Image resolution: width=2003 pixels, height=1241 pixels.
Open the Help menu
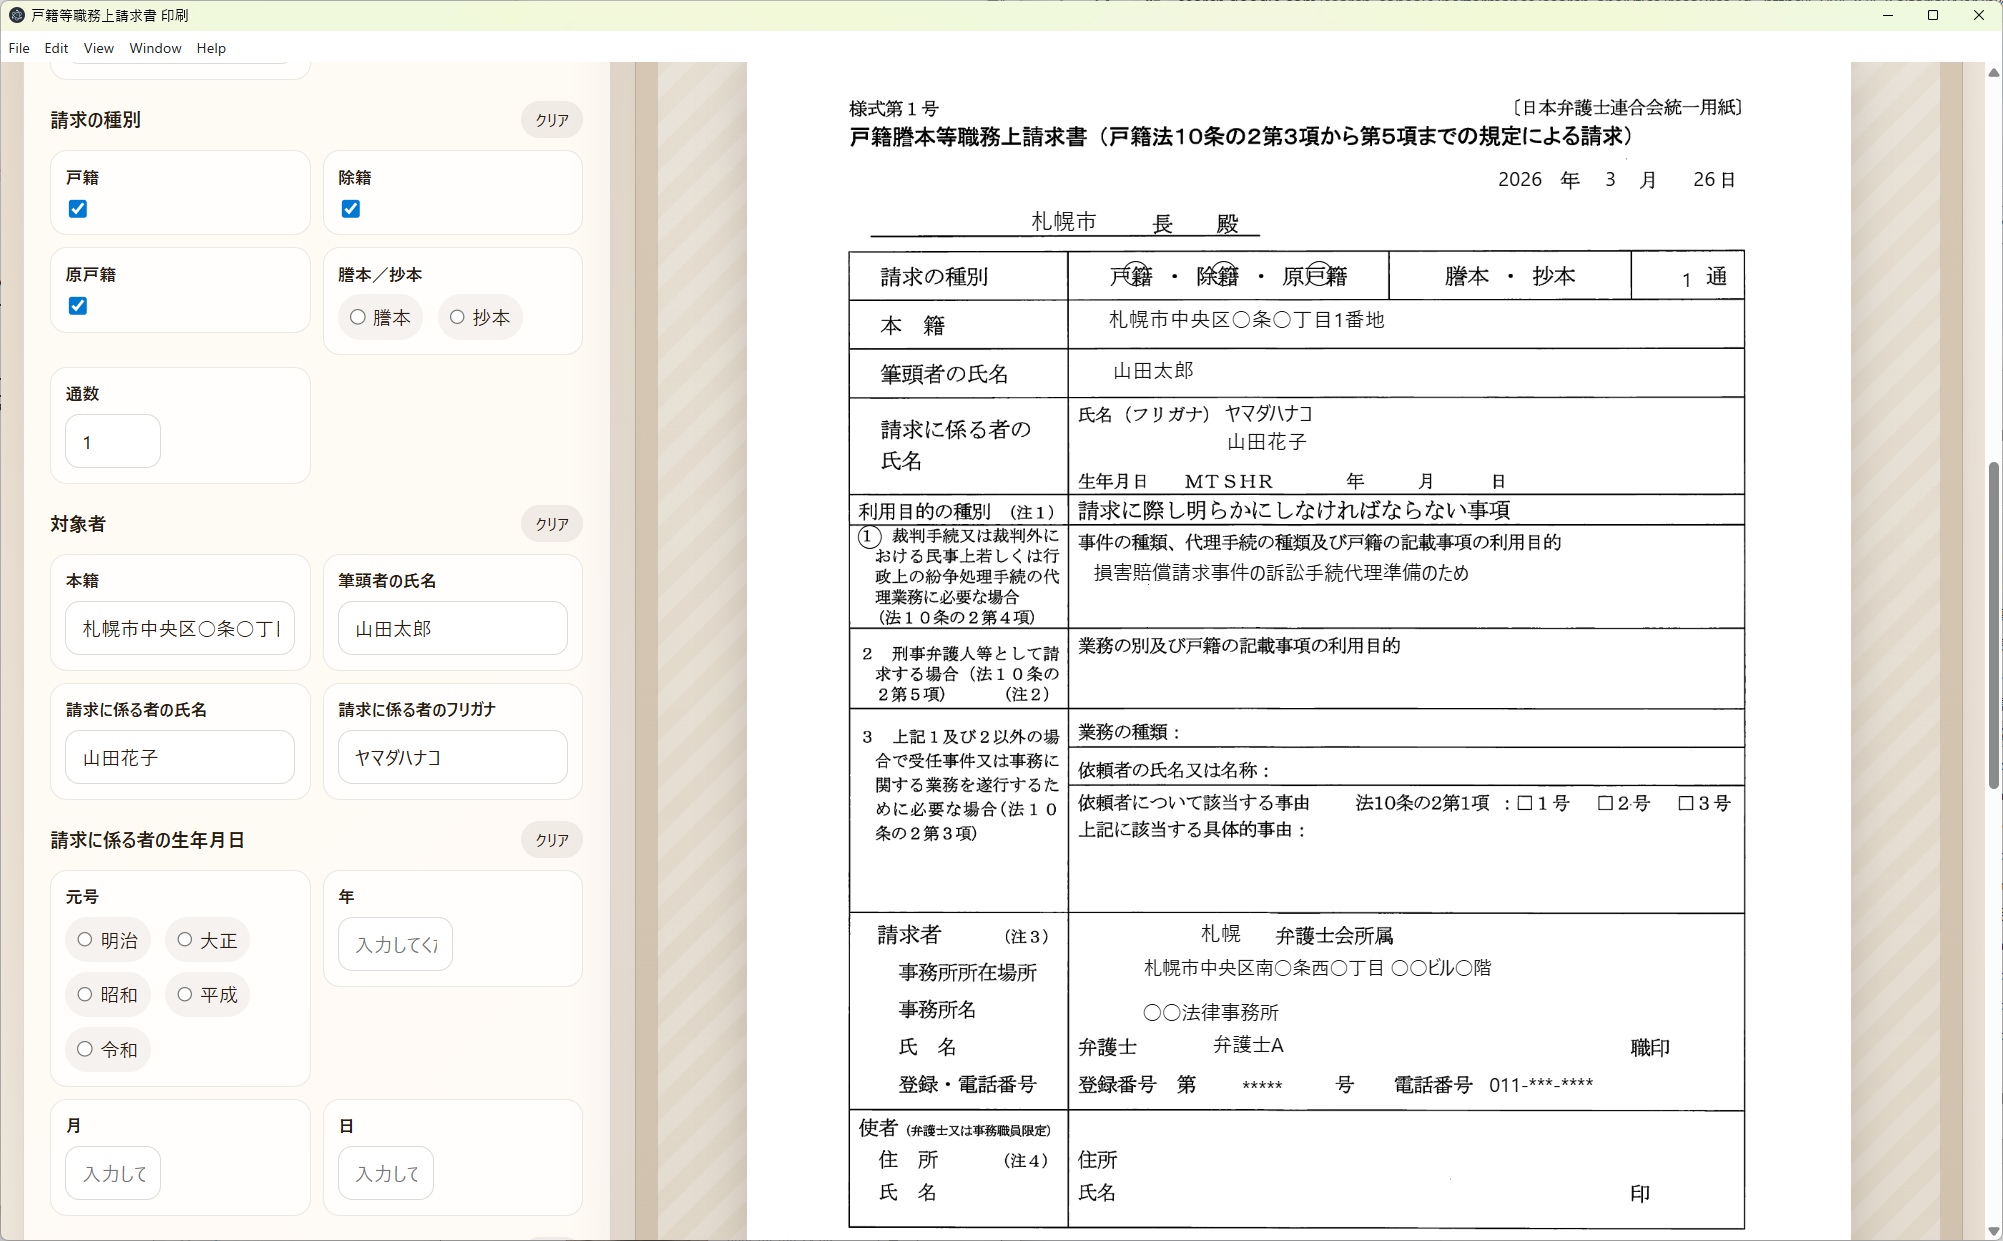click(x=211, y=48)
